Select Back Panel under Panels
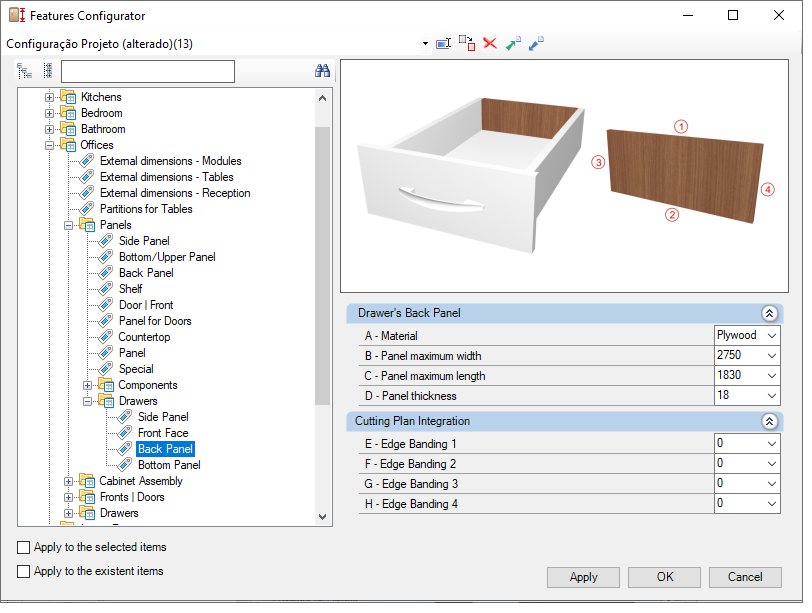Viewport: 812px width, 613px height. (x=146, y=273)
